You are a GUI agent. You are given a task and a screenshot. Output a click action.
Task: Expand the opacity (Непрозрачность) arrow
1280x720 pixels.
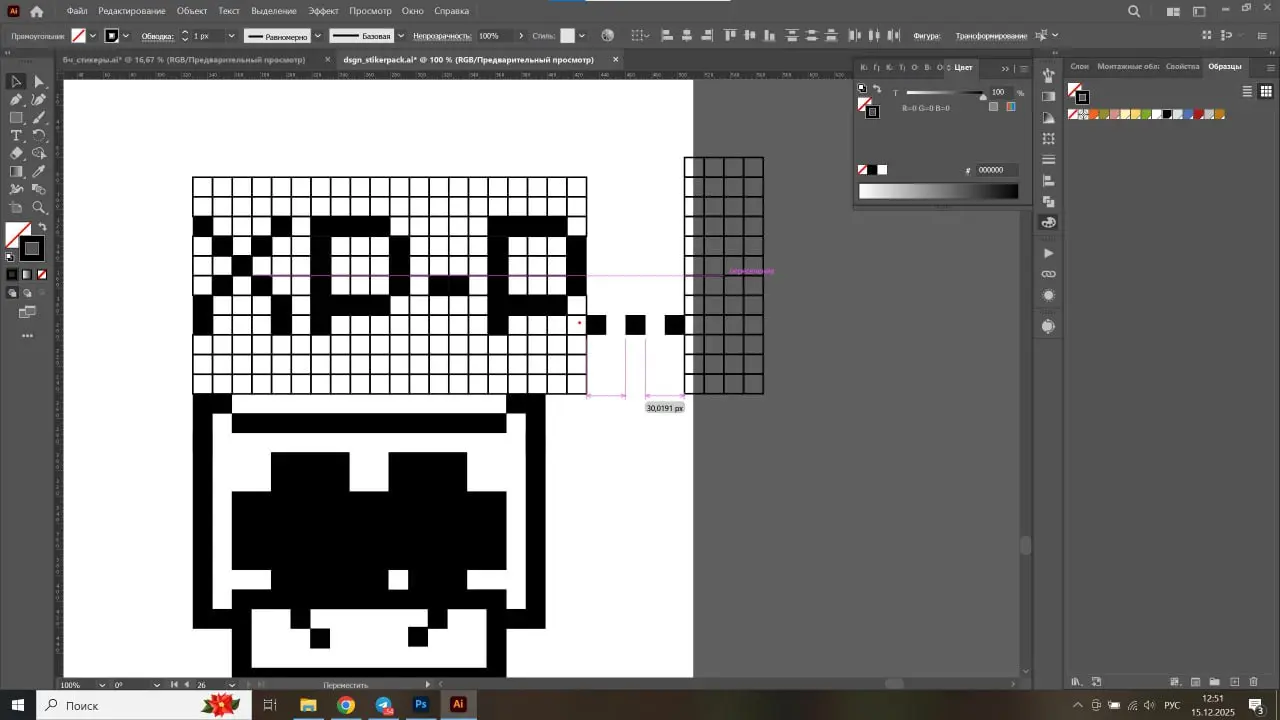click(520, 36)
